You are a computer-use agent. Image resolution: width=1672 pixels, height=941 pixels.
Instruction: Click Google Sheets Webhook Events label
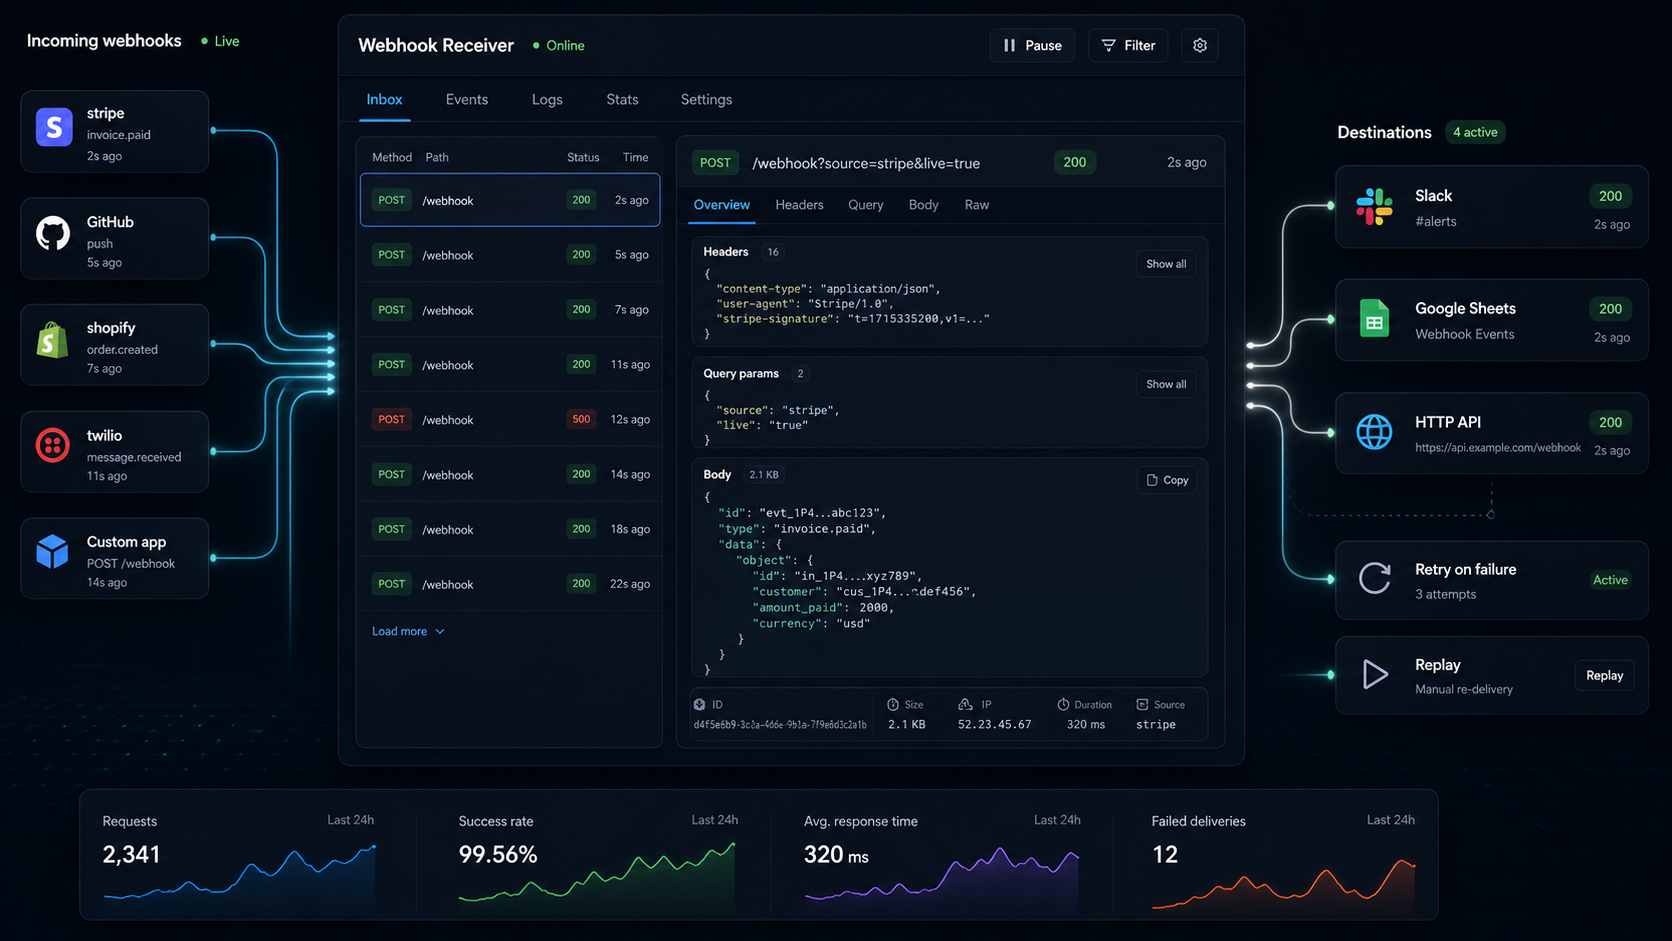(x=1464, y=334)
